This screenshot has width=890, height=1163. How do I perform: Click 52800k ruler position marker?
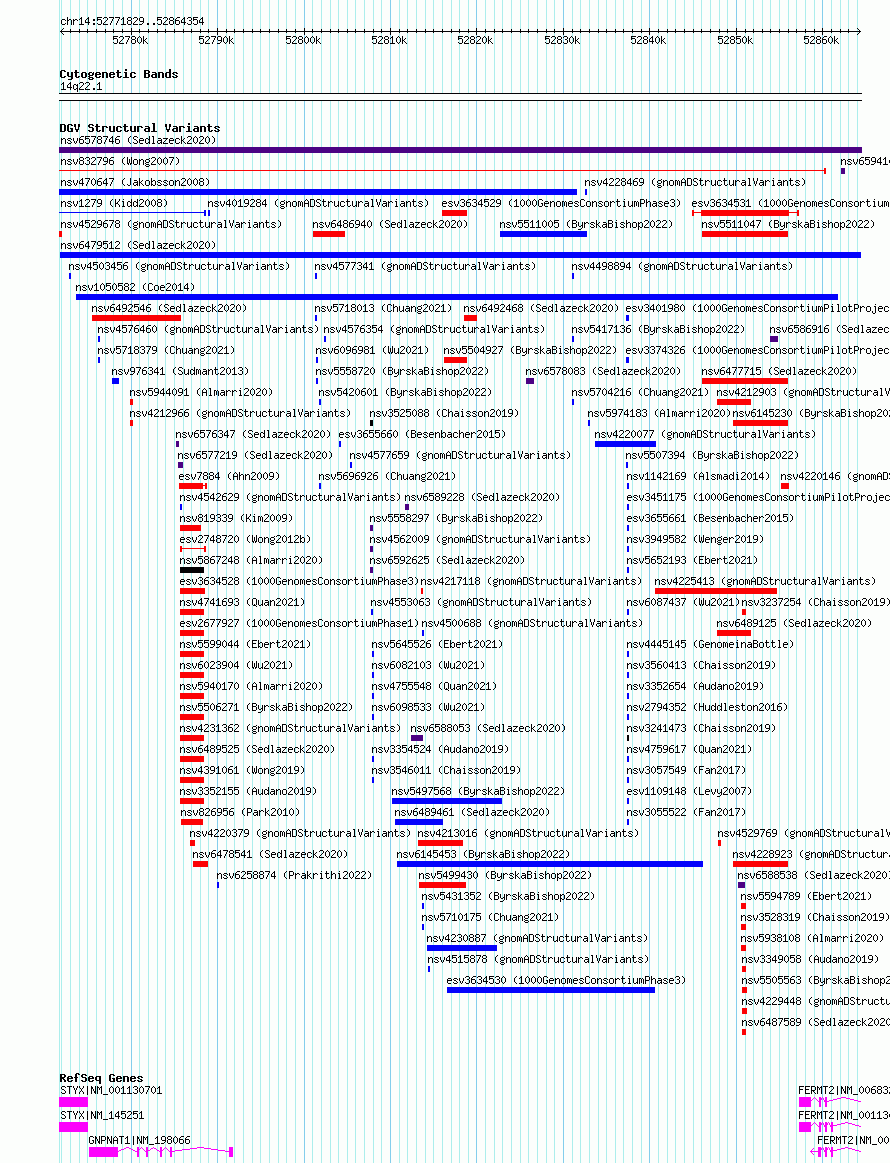pos(303,40)
